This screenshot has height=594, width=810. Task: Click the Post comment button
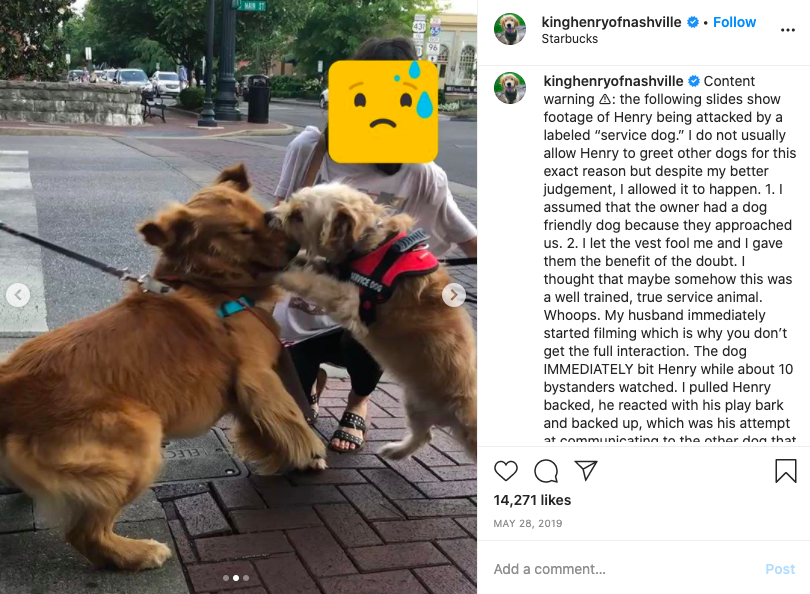tap(780, 569)
